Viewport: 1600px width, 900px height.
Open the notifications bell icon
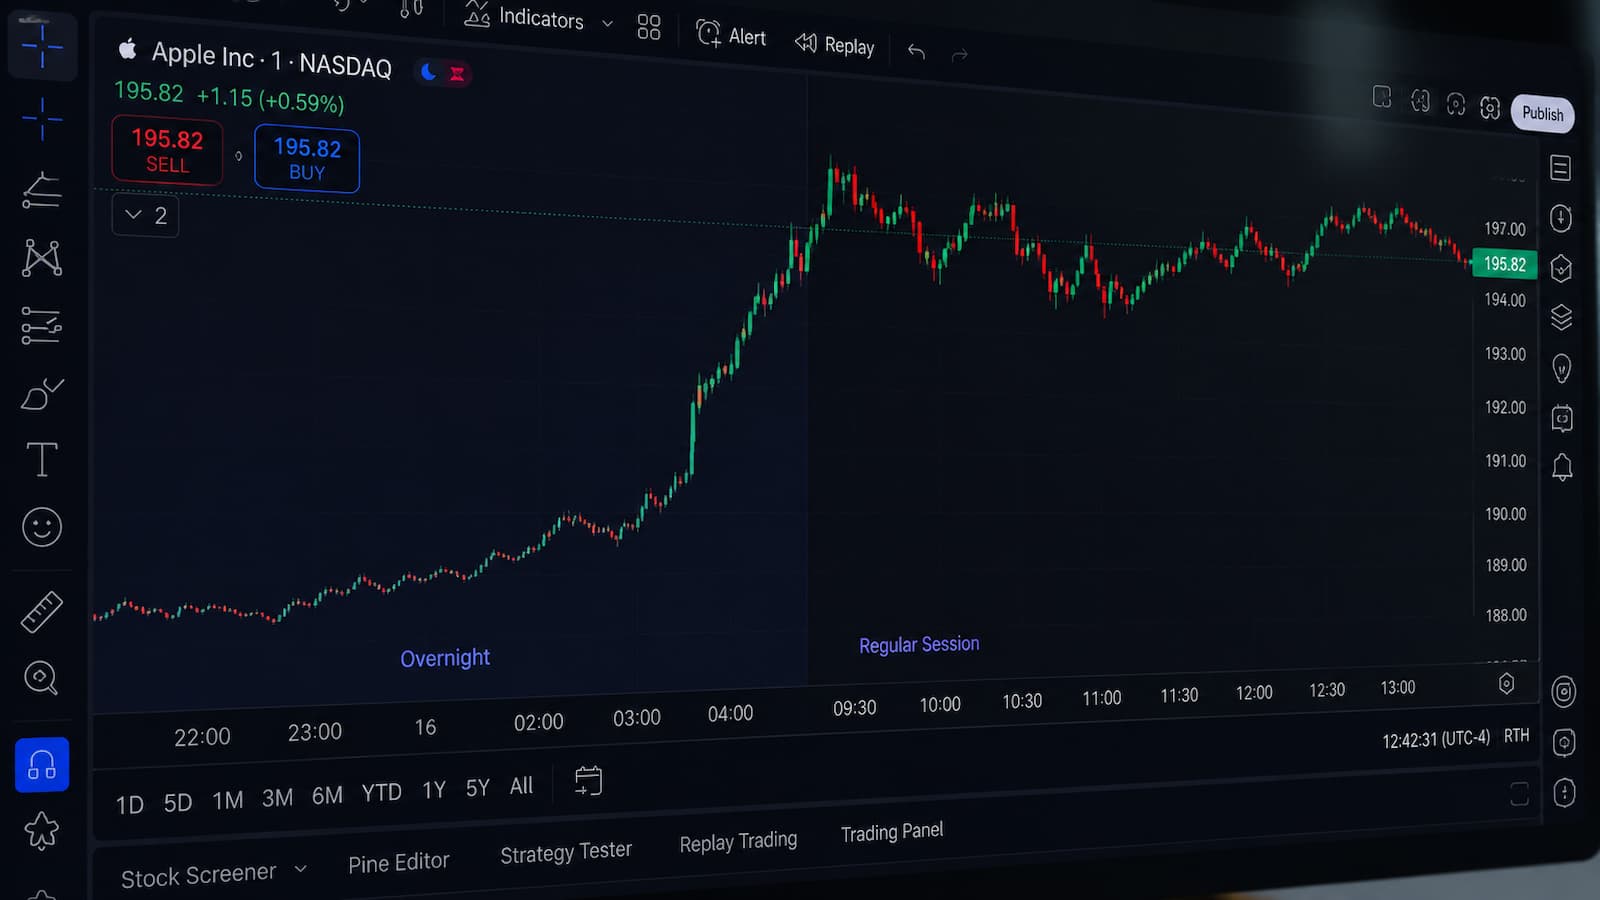(1562, 467)
